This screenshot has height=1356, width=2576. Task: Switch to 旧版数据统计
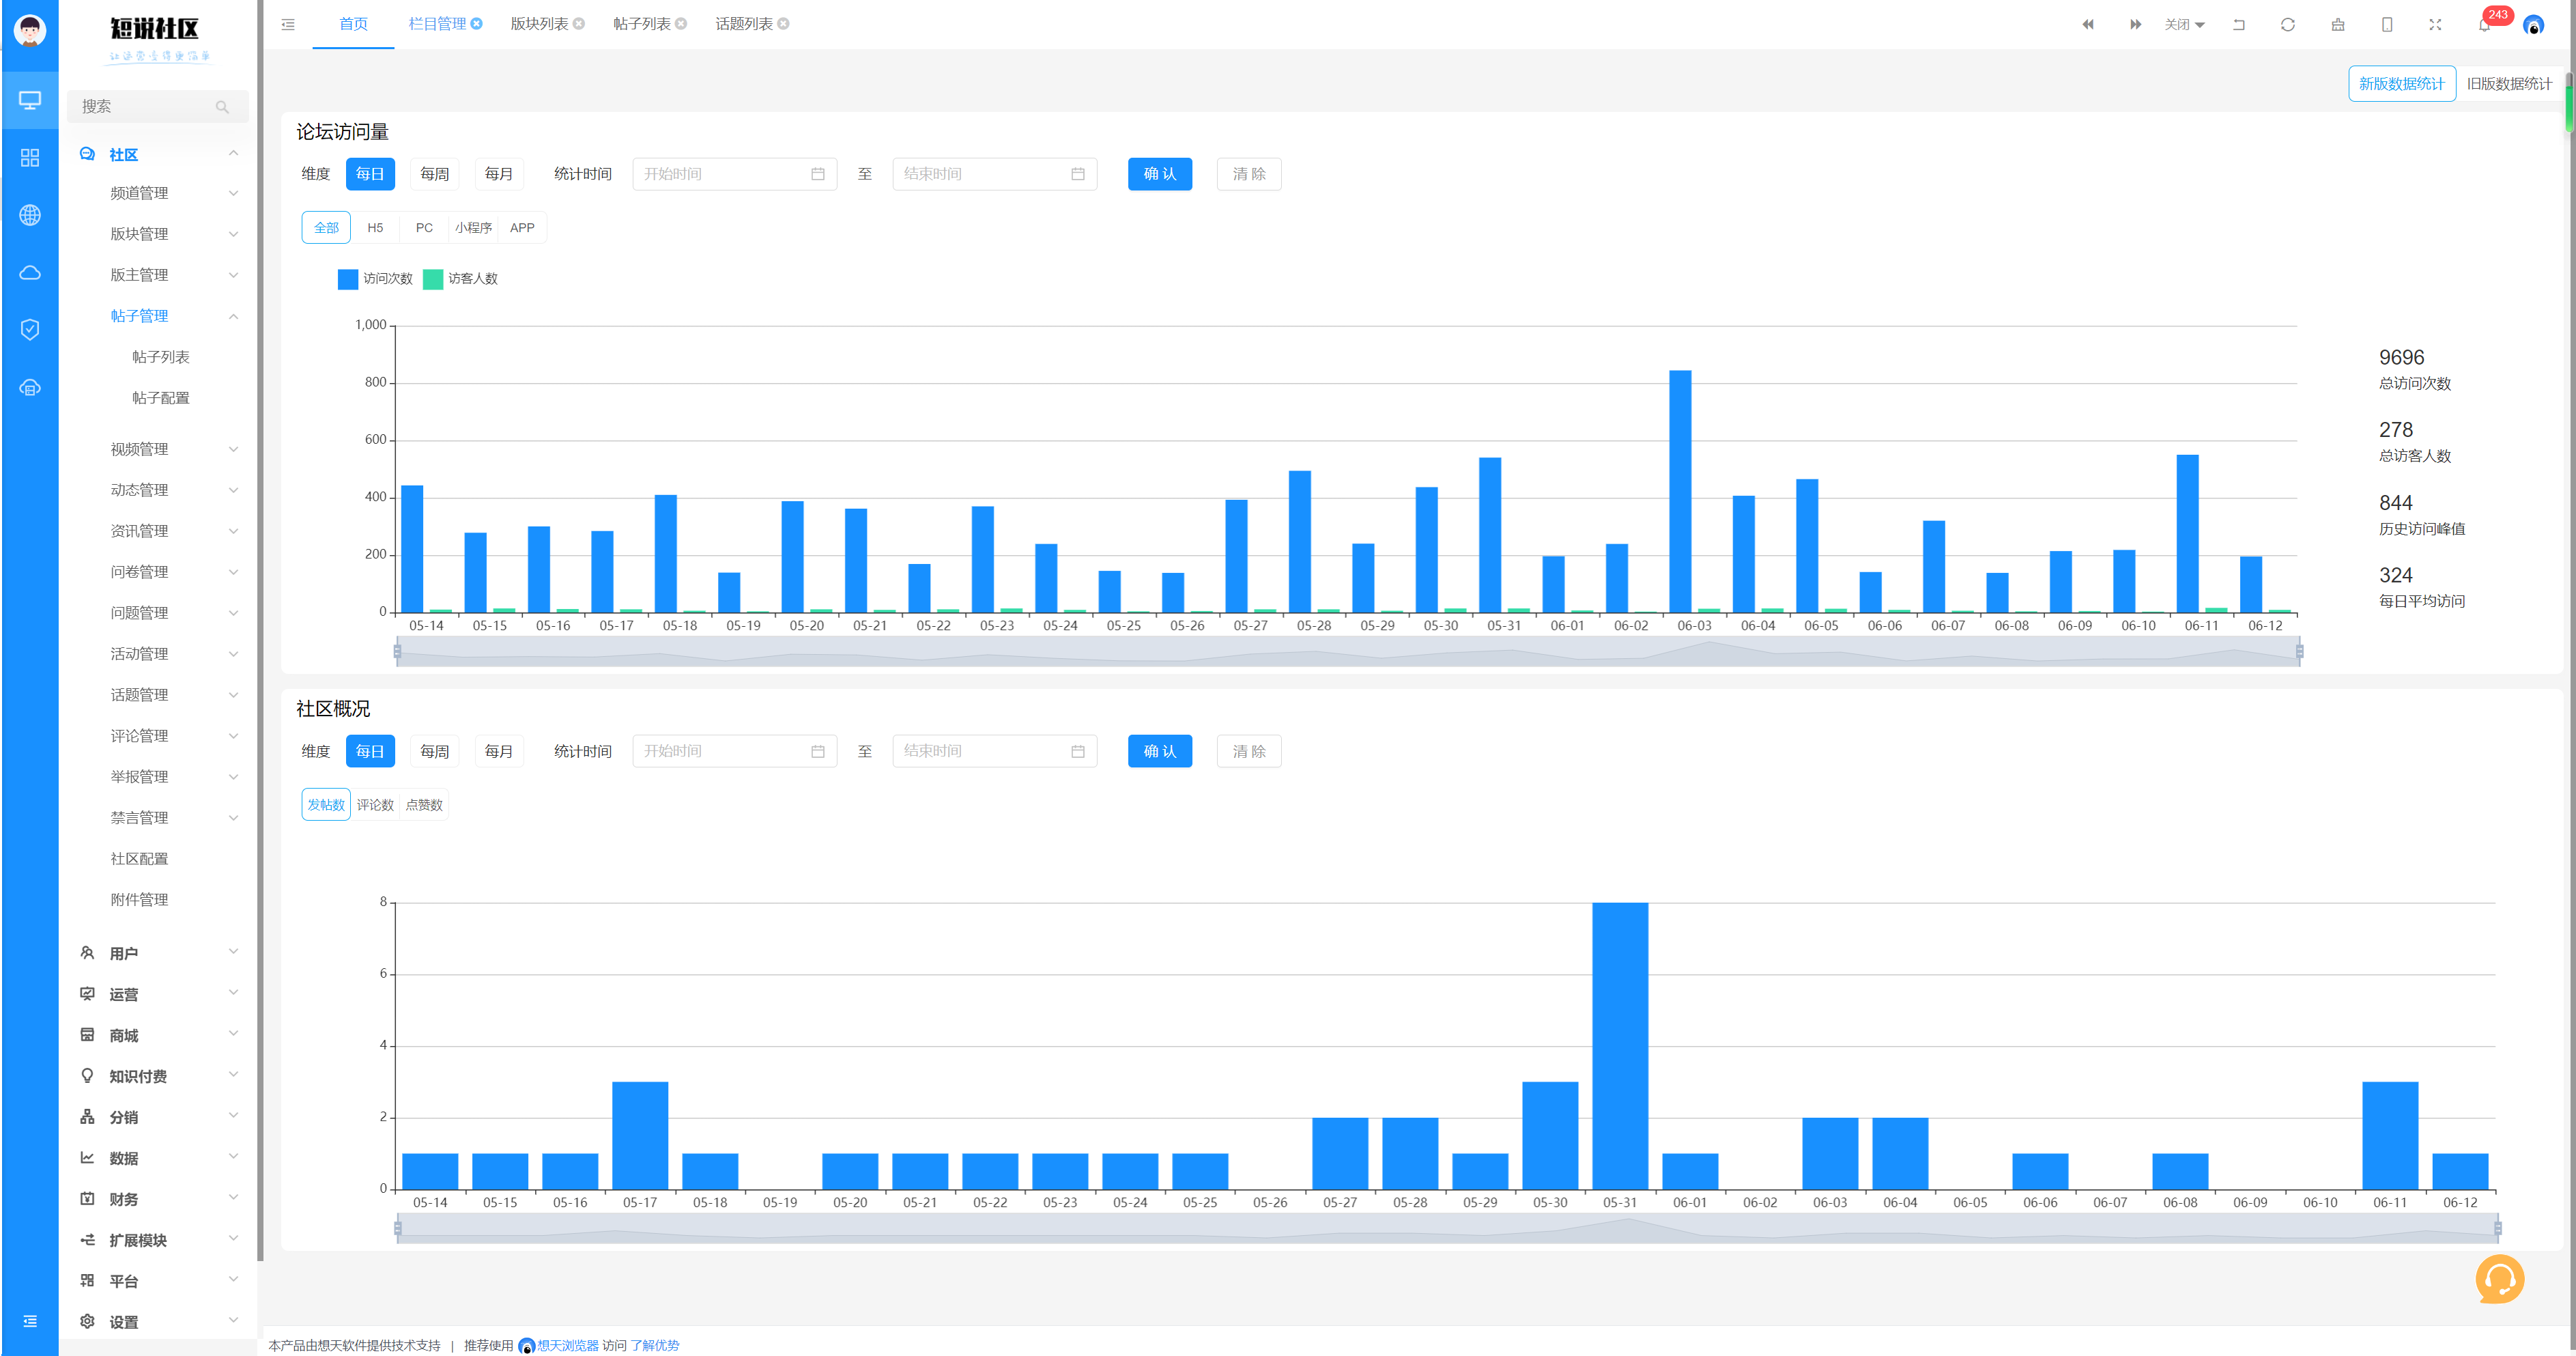pyautogui.click(x=2509, y=84)
